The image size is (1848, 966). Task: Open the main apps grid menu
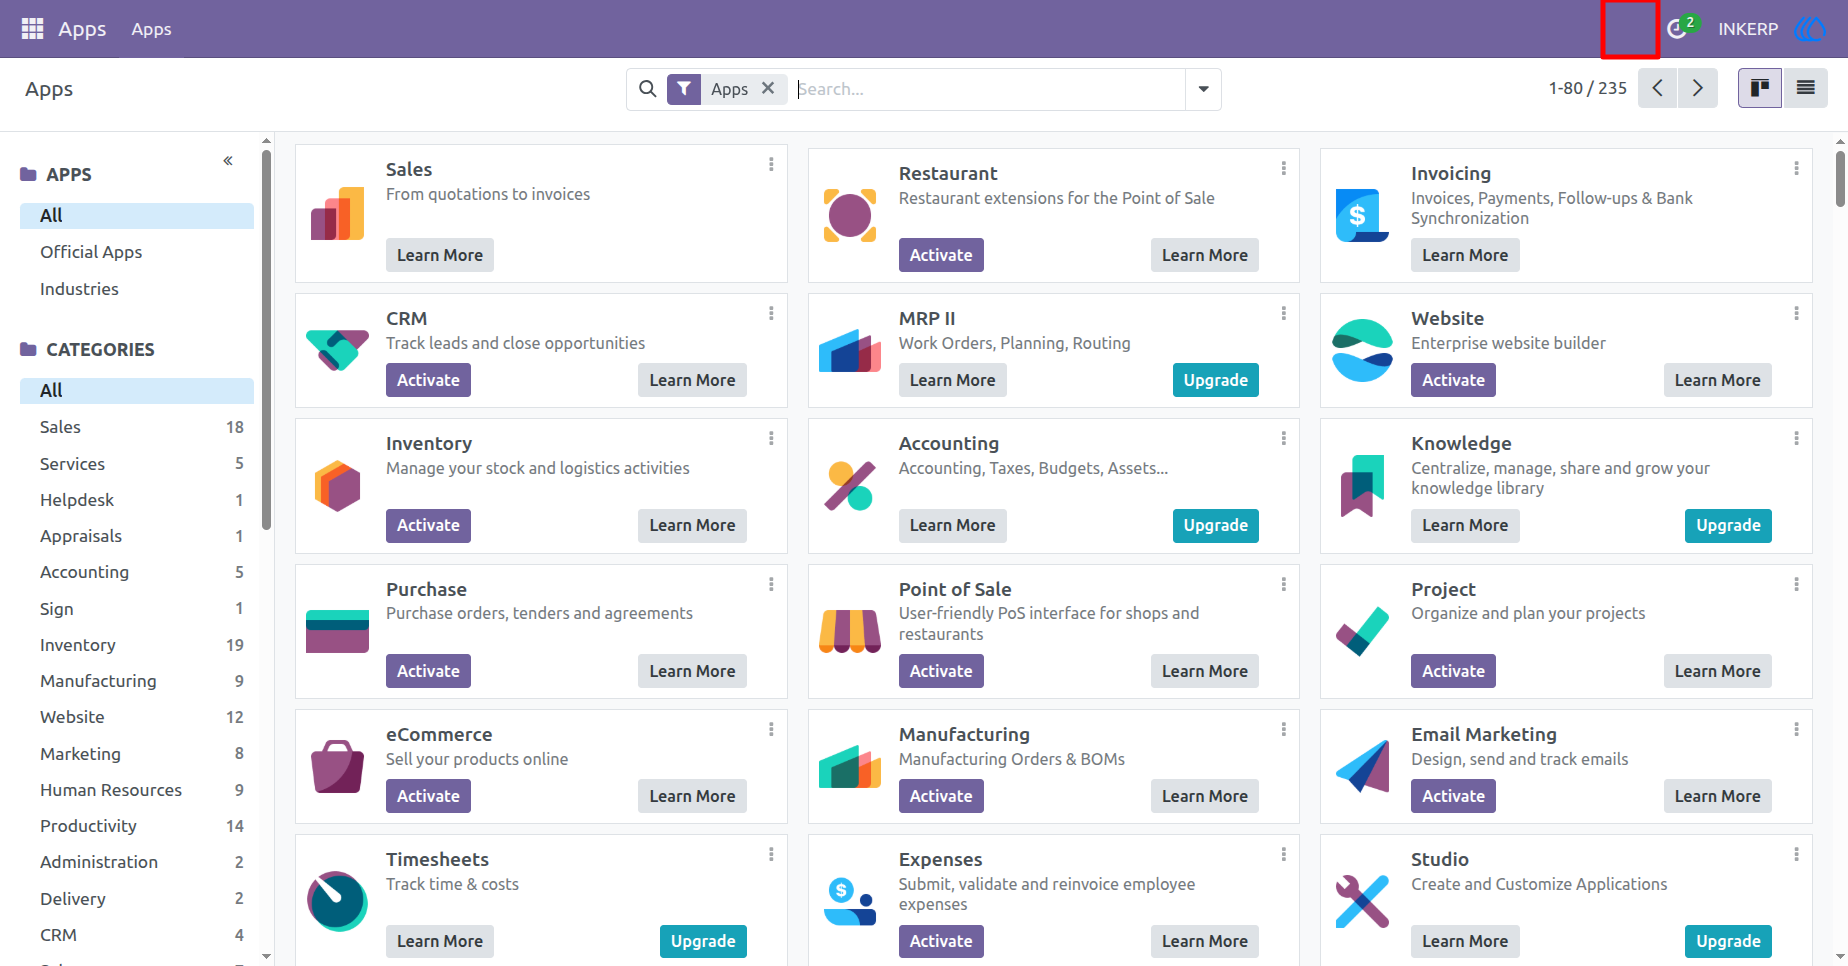(x=32, y=29)
